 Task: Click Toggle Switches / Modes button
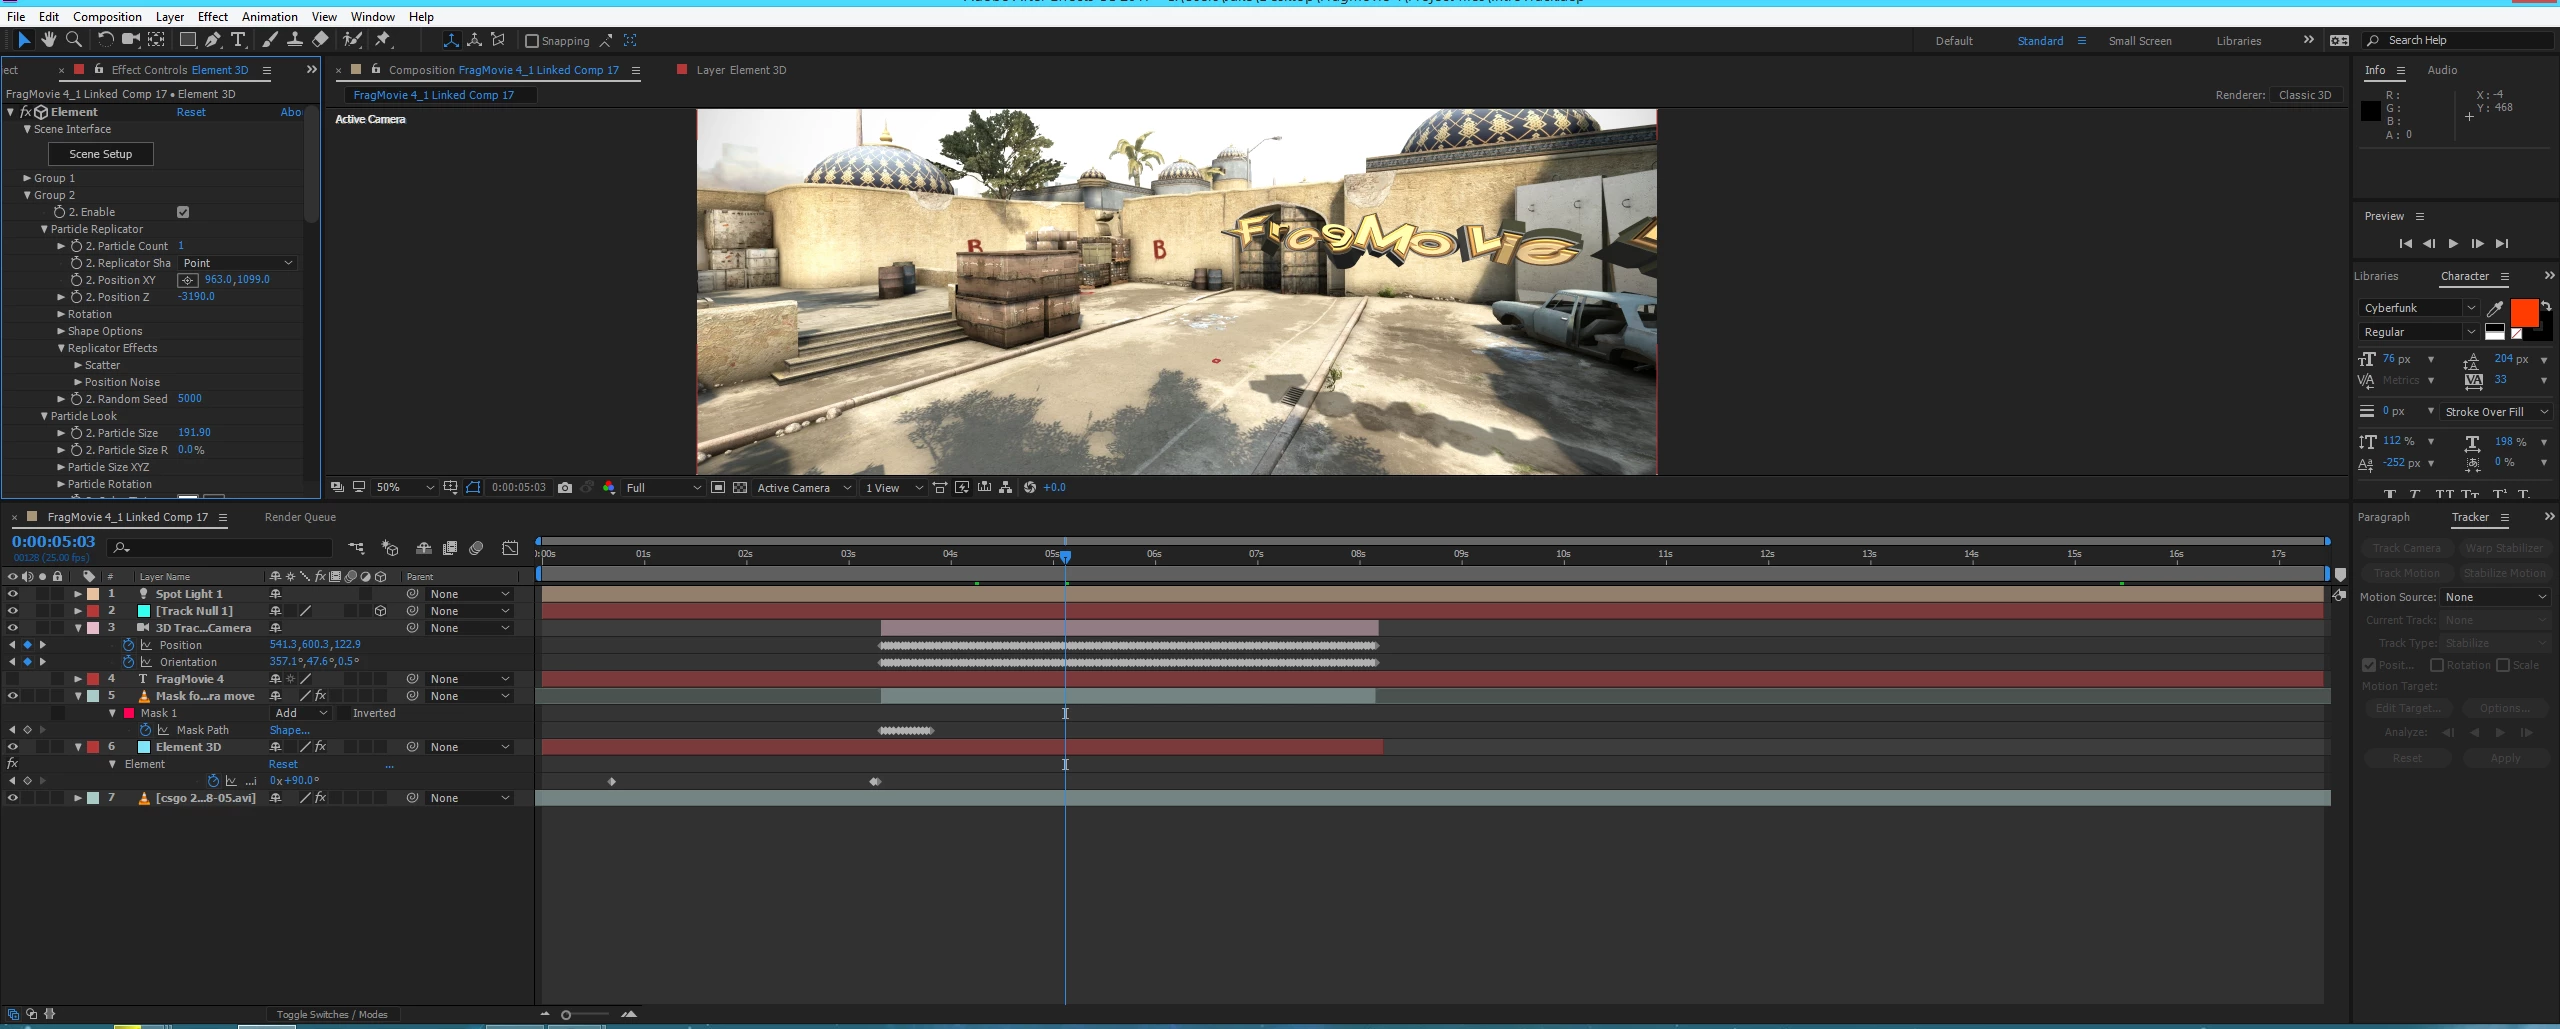tap(332, 1014)
